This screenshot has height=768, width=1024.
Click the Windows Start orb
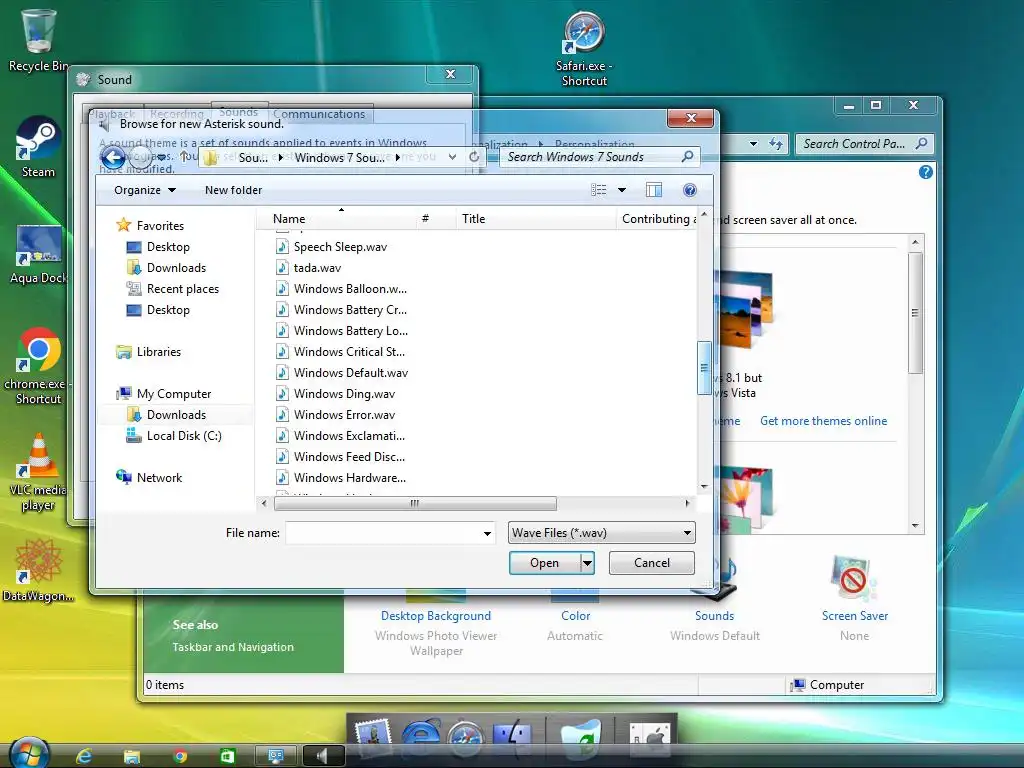click(x=29, y=754)
